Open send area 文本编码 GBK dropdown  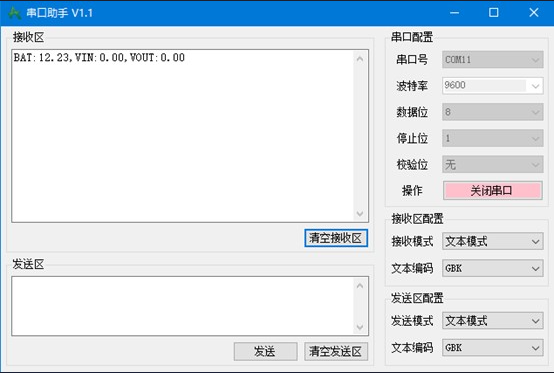point(493,348)
